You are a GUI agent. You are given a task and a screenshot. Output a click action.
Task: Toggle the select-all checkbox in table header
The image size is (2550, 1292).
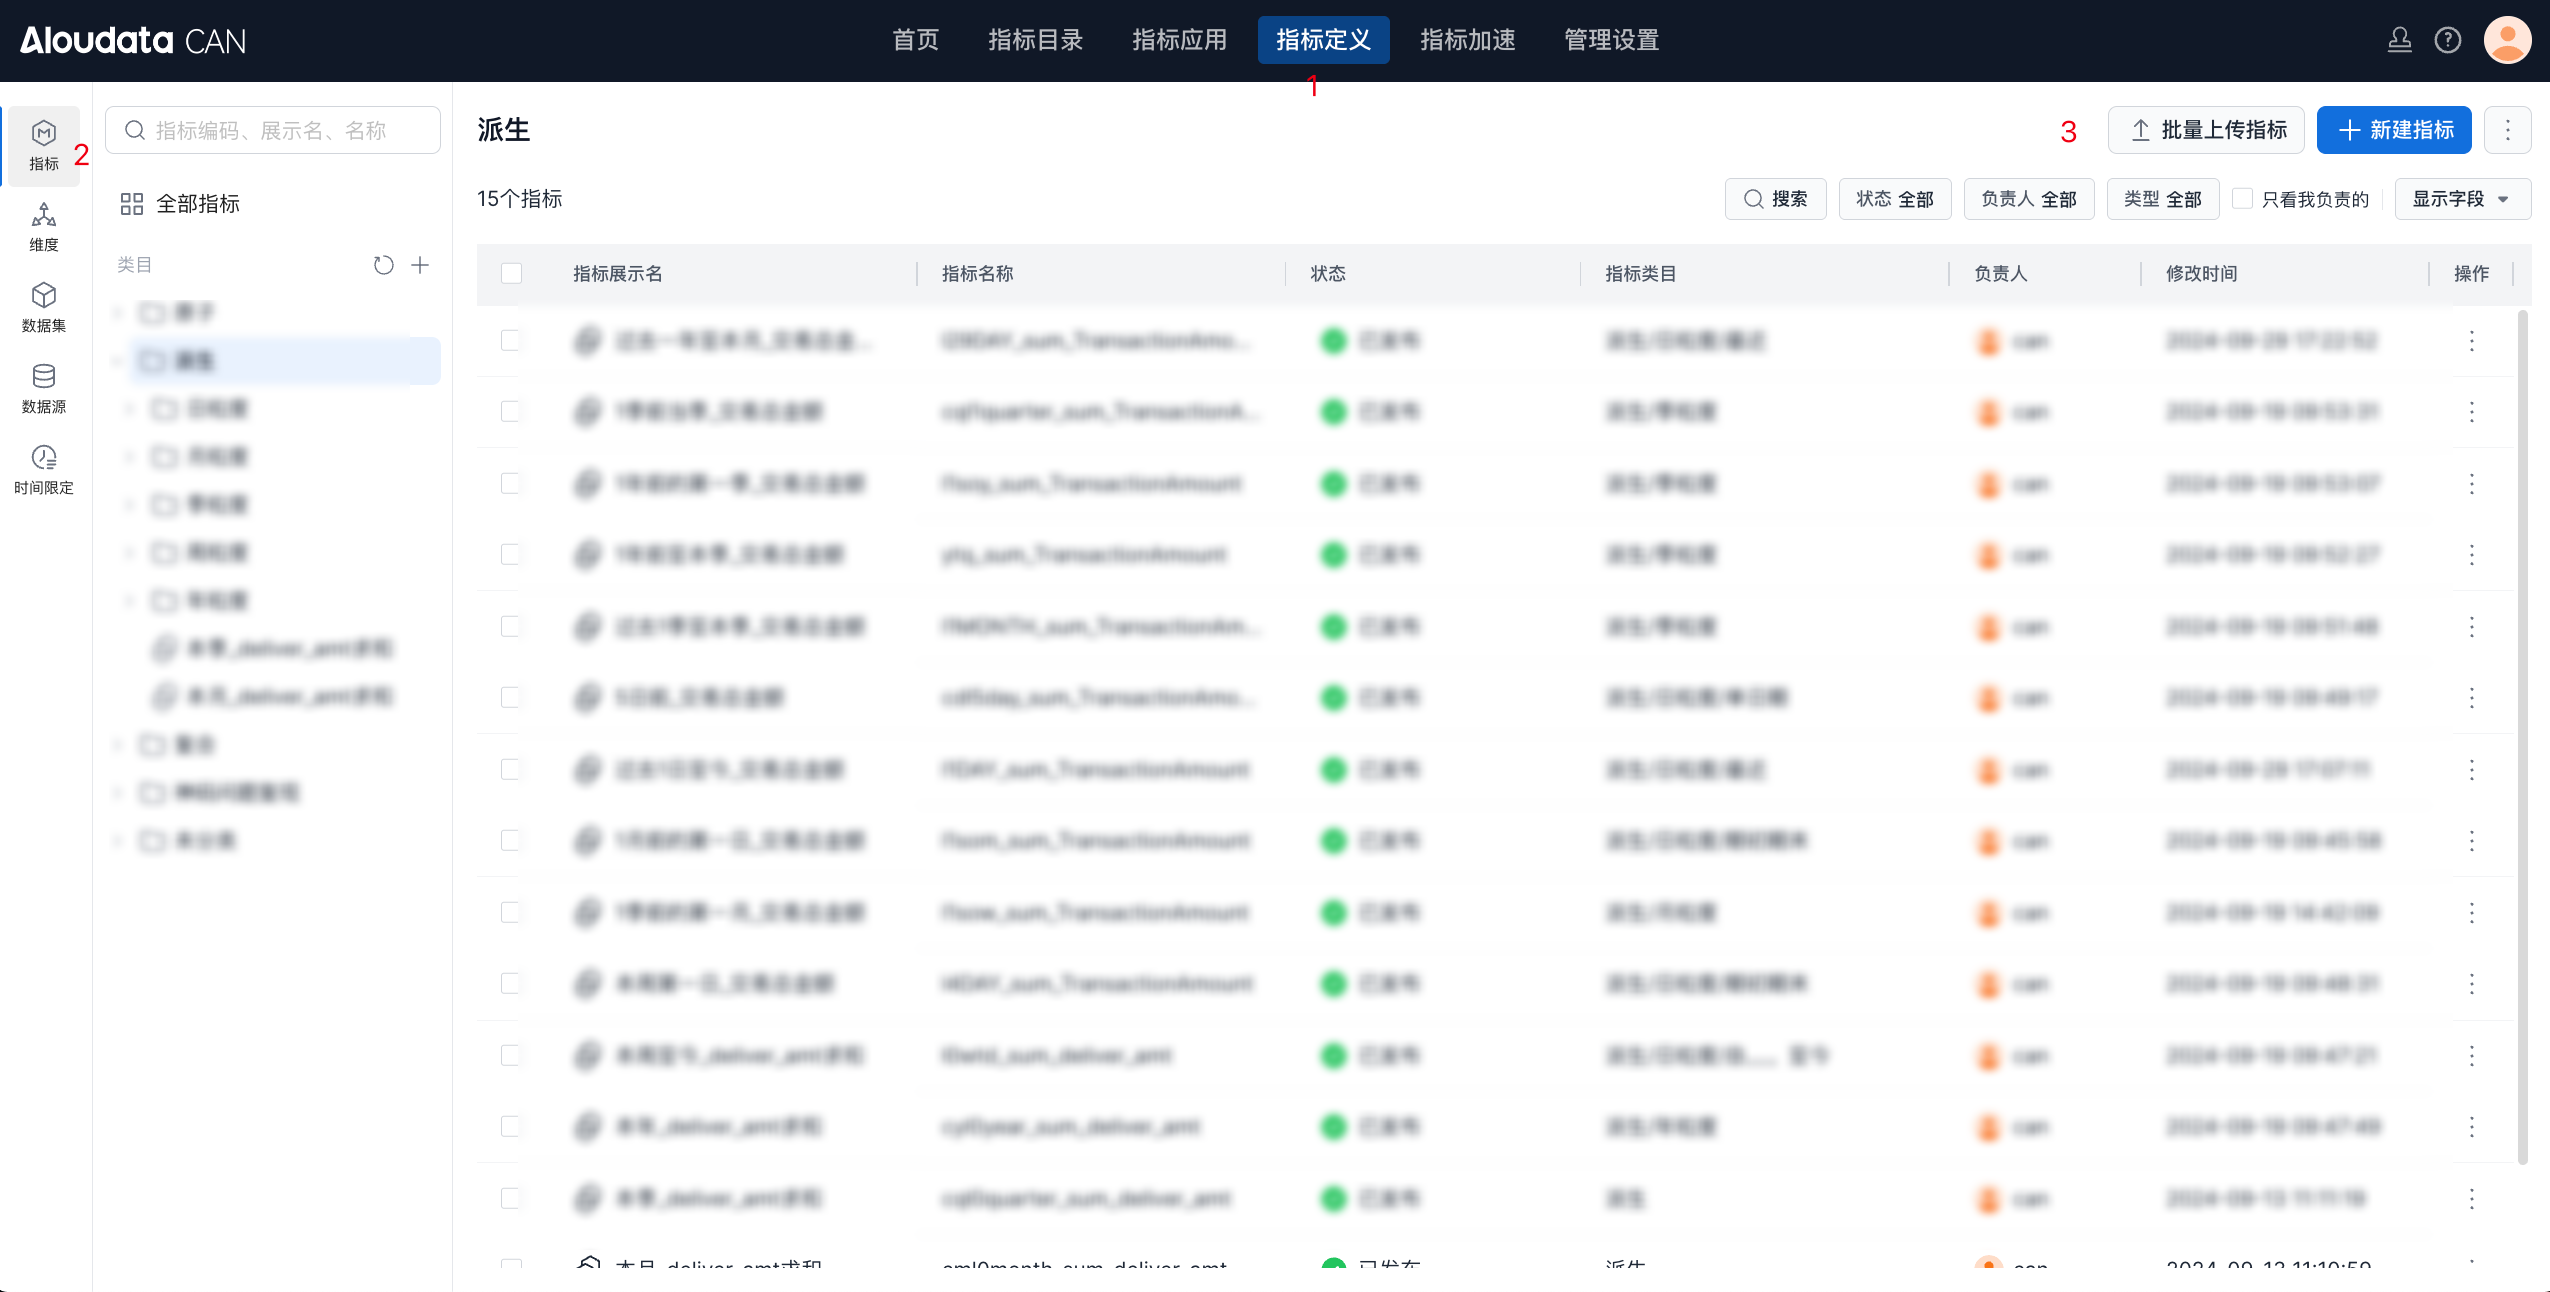click(x=512, y=273)
